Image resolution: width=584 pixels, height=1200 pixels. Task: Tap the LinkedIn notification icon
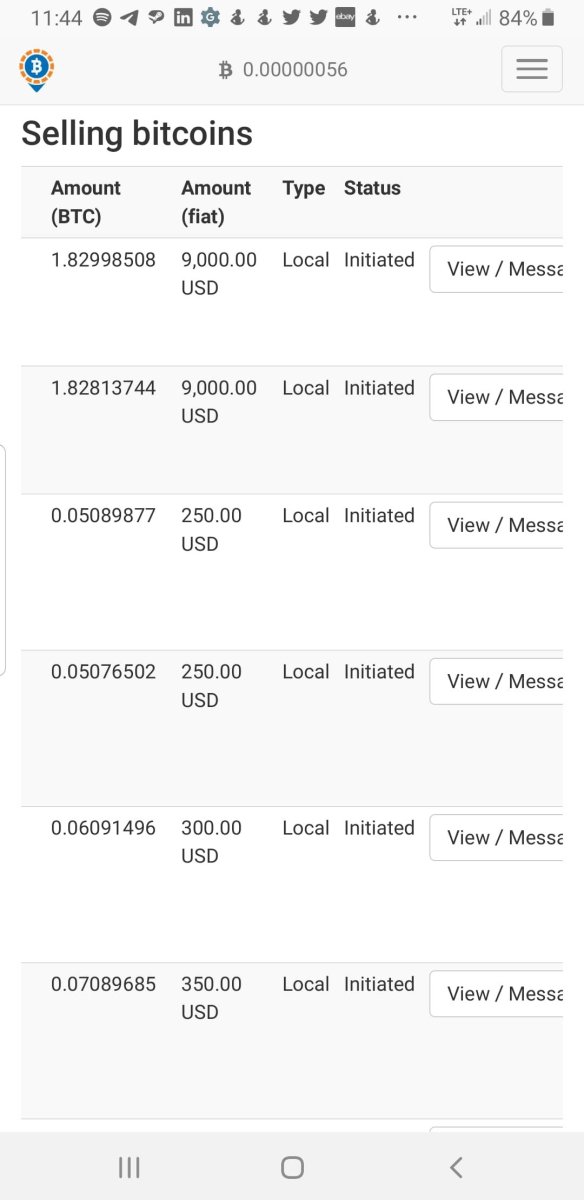[x=183, y=18]
